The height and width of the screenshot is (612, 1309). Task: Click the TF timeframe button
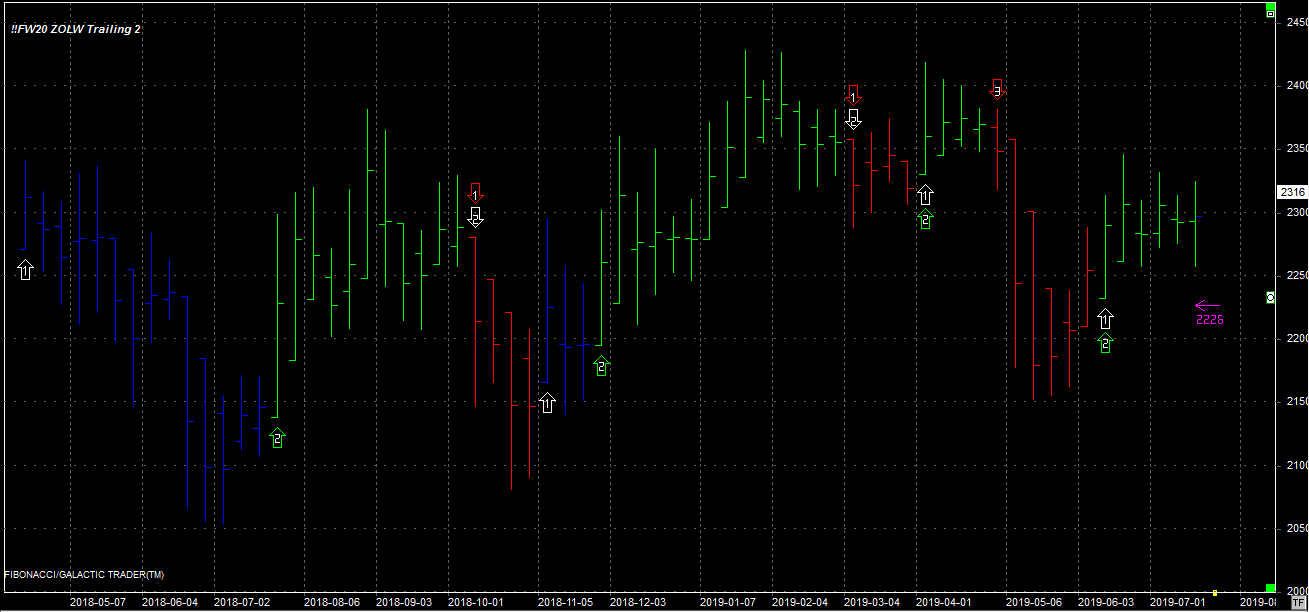point(1298,604)
